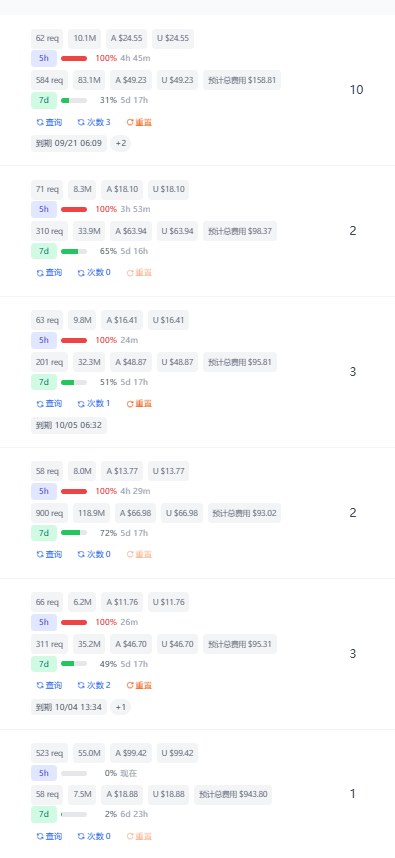Click 次数 1 refresh icon

pyautogui.click(x=81, y=403)
